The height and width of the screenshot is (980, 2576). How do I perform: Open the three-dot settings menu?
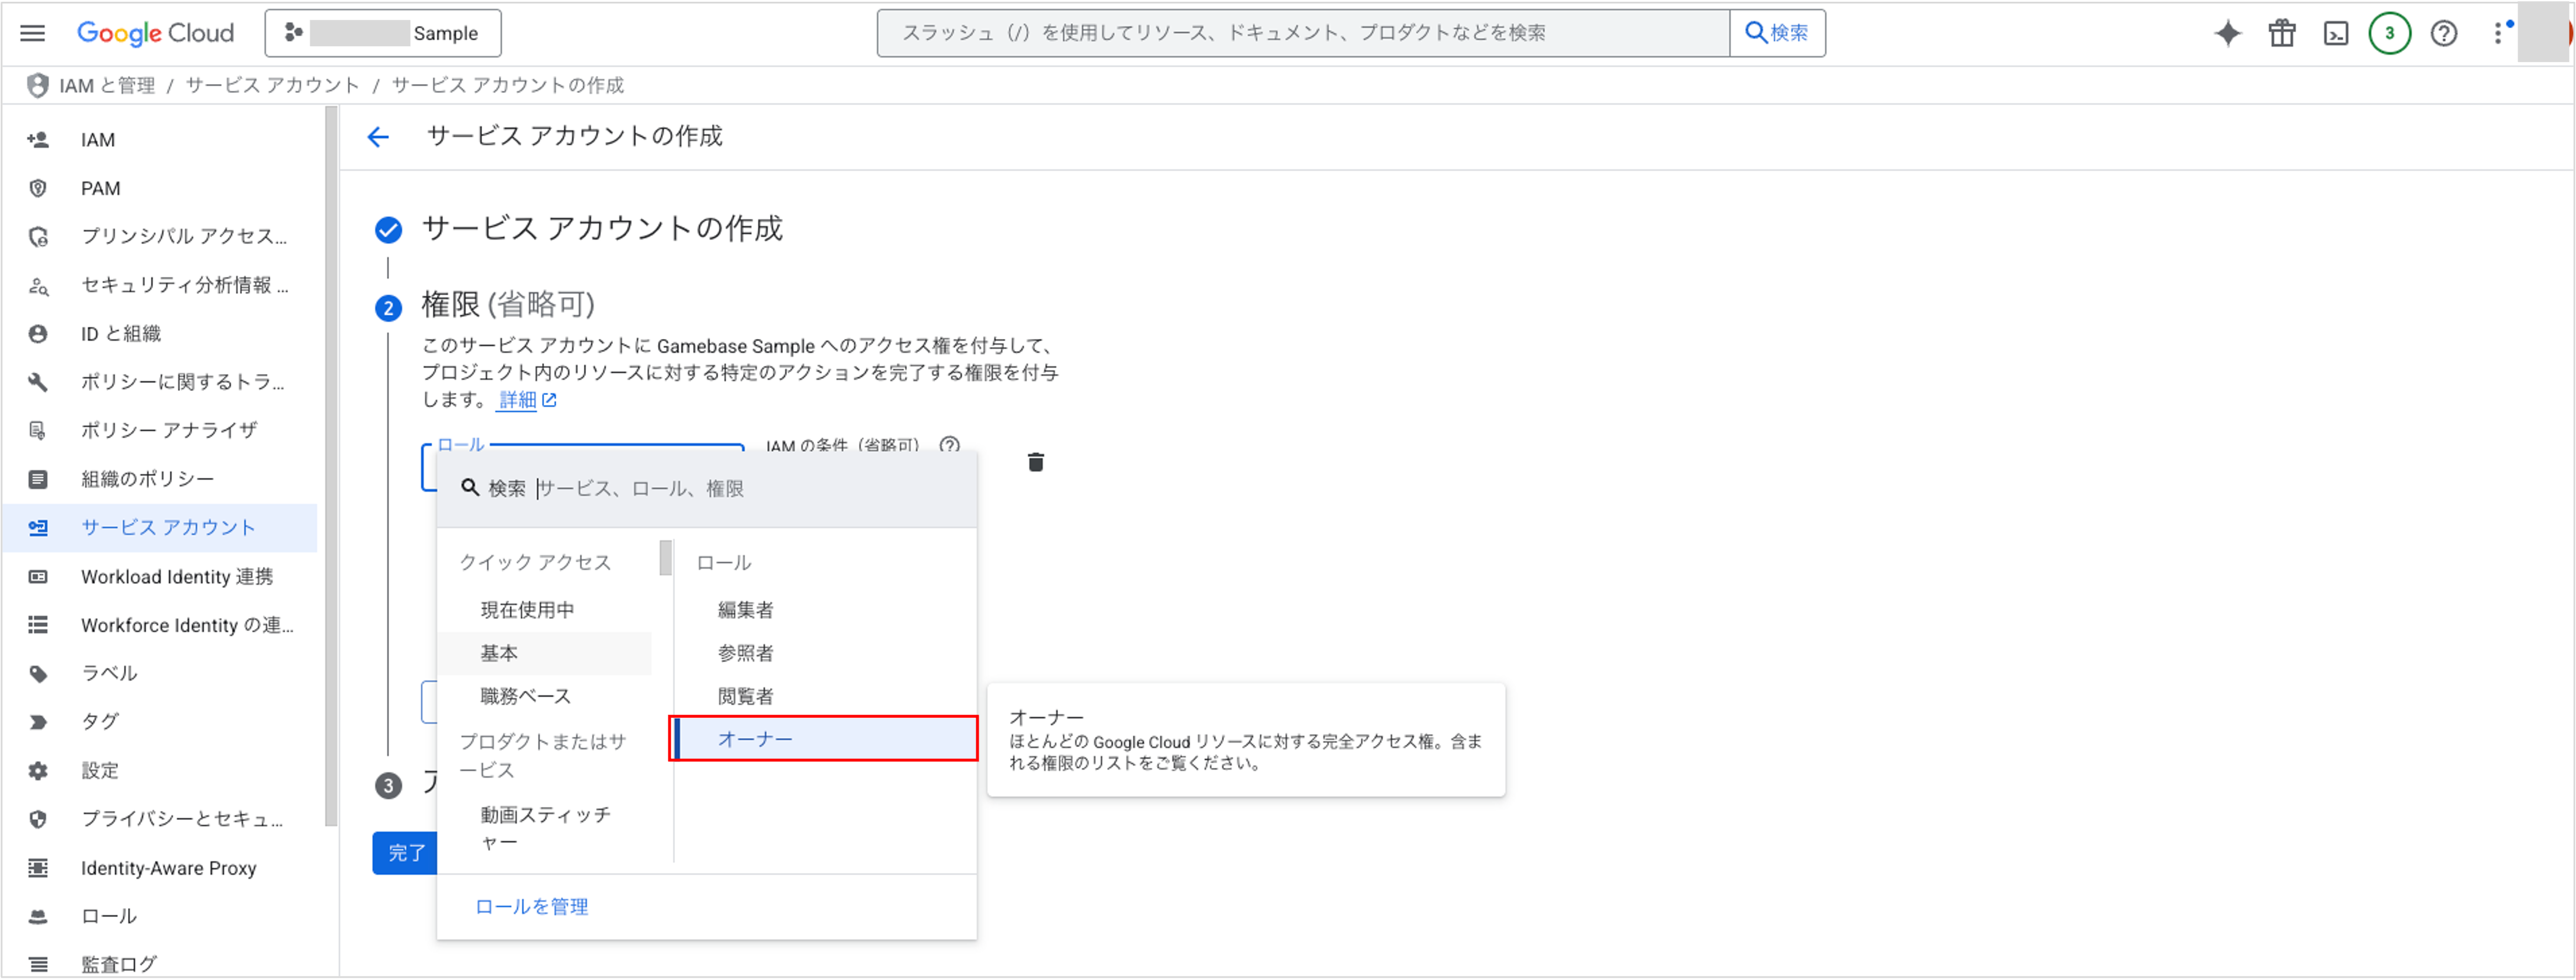[2498, 33]
